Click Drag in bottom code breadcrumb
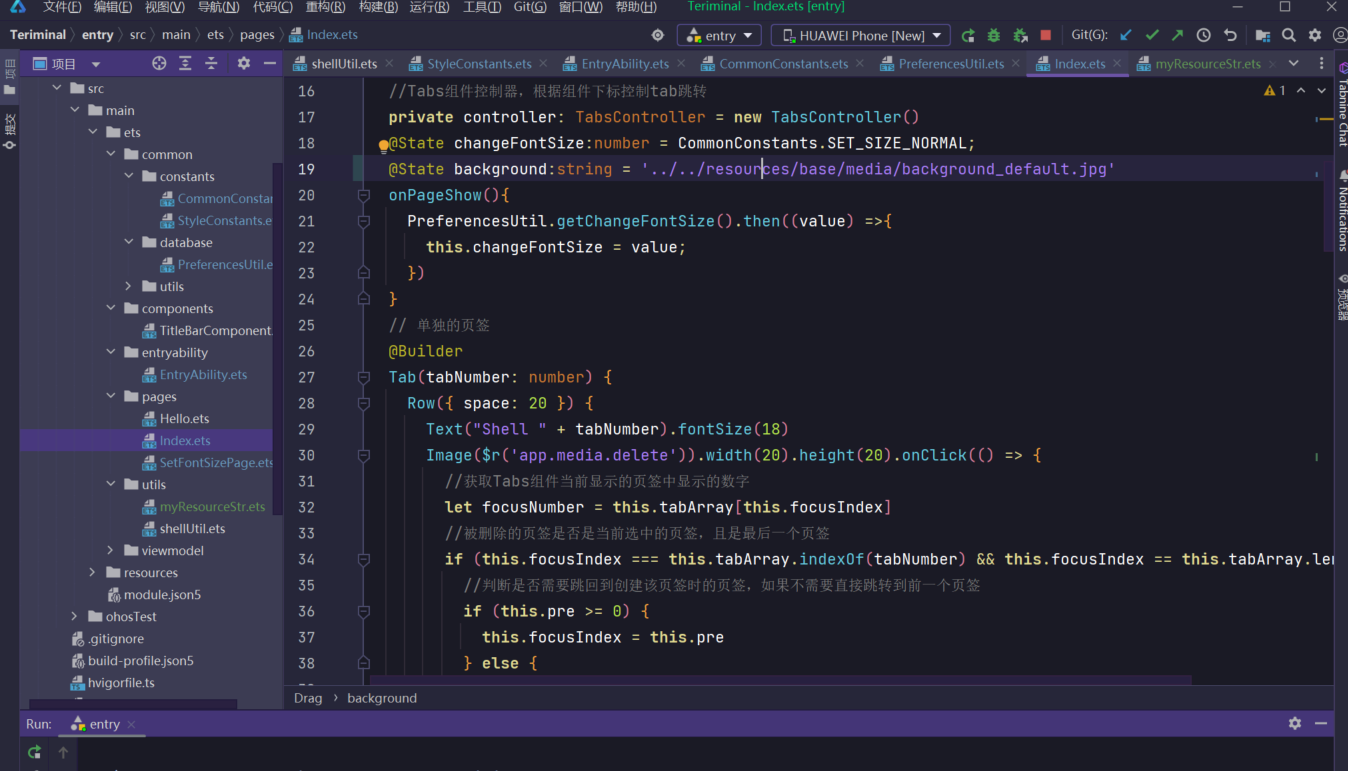 point(308,698)
